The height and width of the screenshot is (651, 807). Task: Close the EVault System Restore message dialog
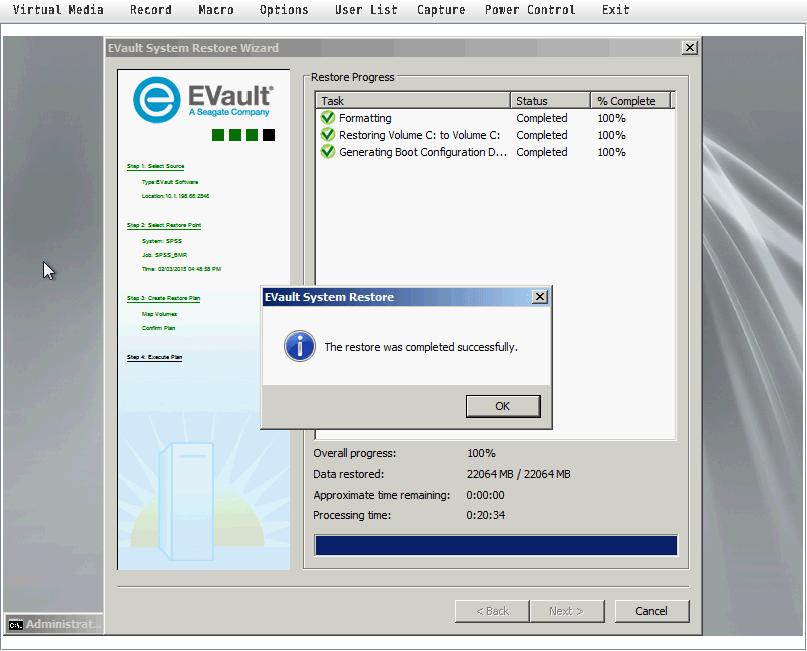tap(539, 296)
